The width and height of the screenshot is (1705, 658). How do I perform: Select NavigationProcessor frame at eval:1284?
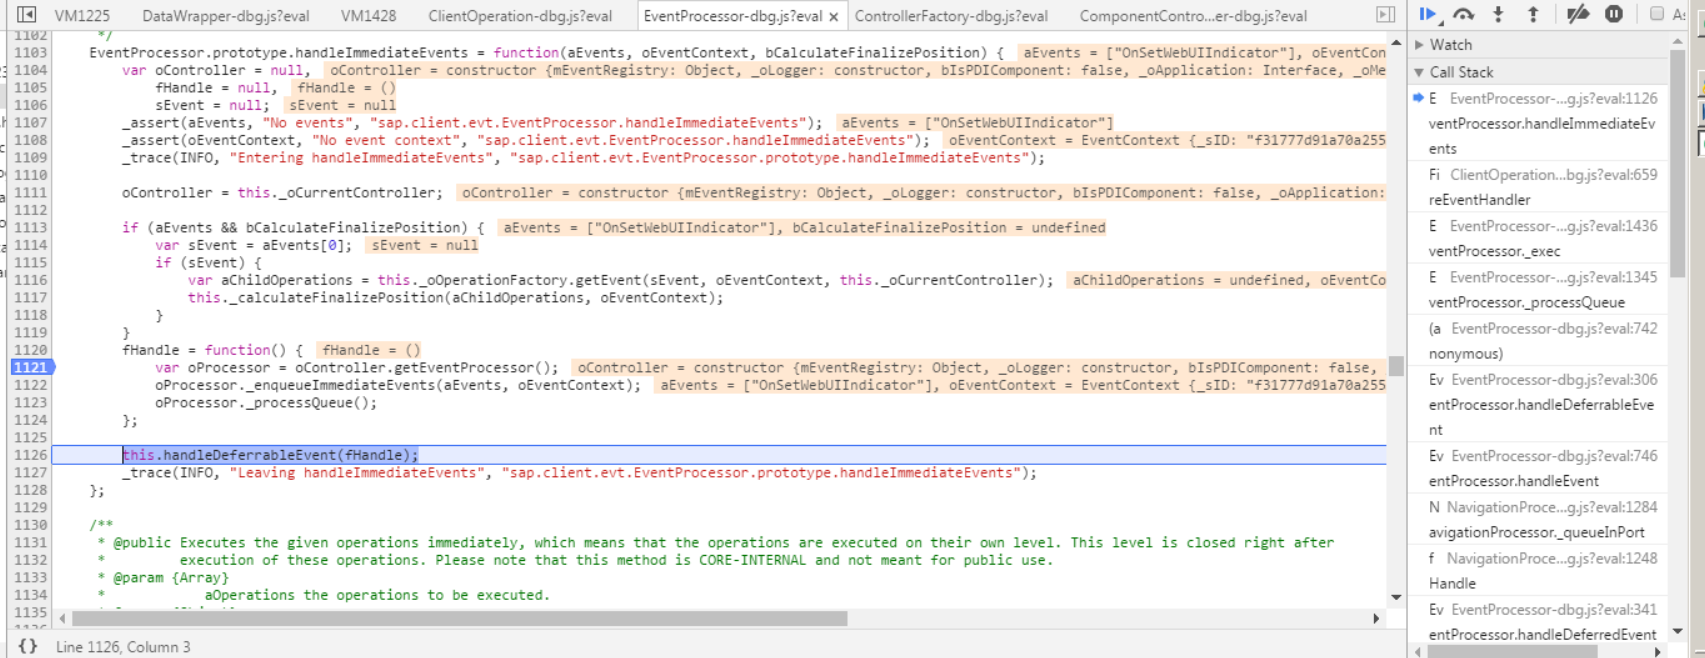pos(1540,519)
